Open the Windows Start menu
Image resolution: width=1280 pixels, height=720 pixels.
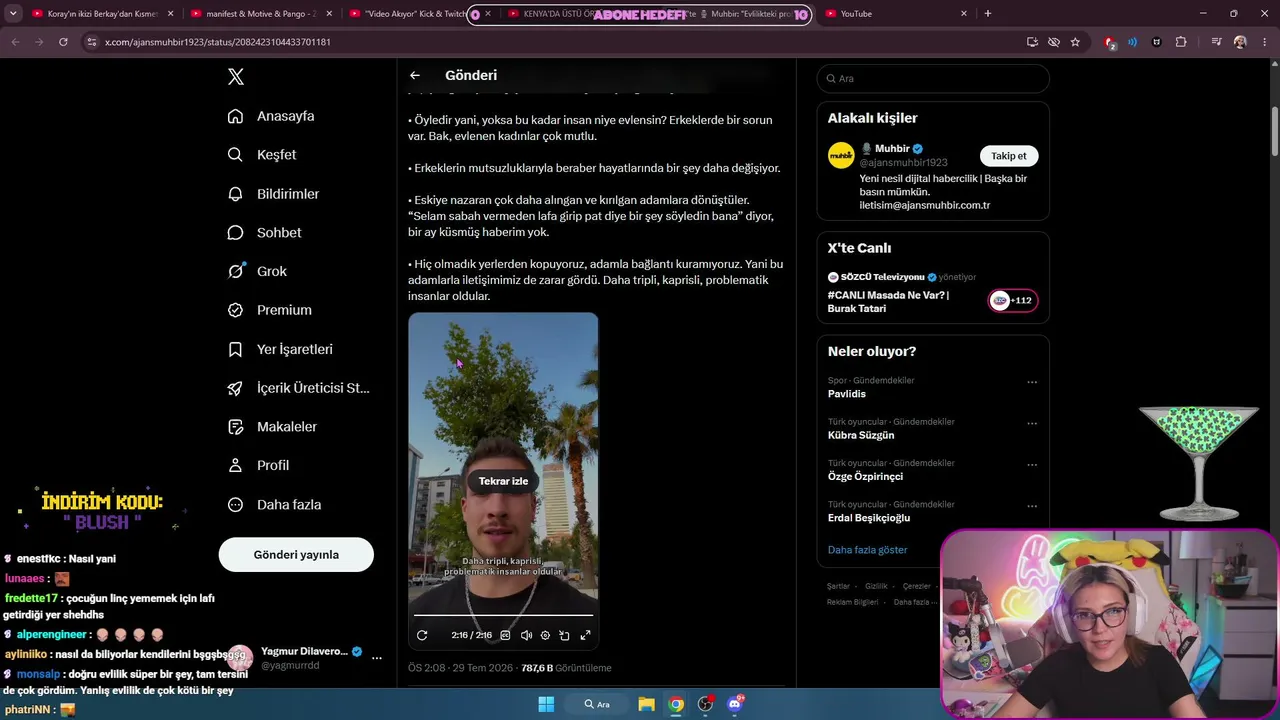(x=546, y=704)
